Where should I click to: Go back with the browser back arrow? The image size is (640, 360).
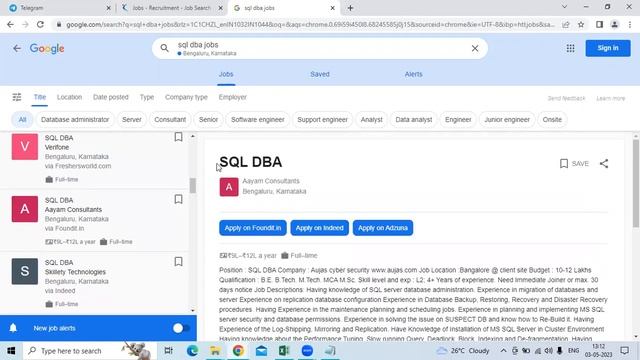click(10, 24)
